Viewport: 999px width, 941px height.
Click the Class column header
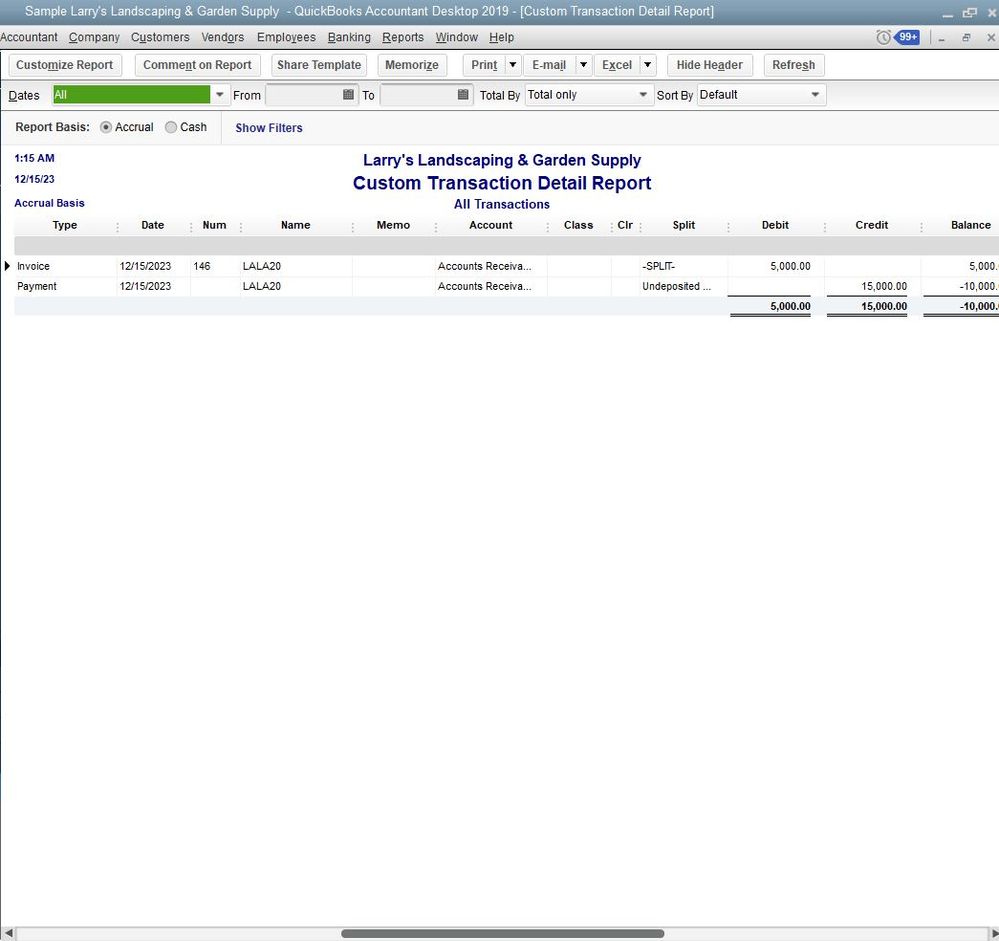[x=579, y=225]
